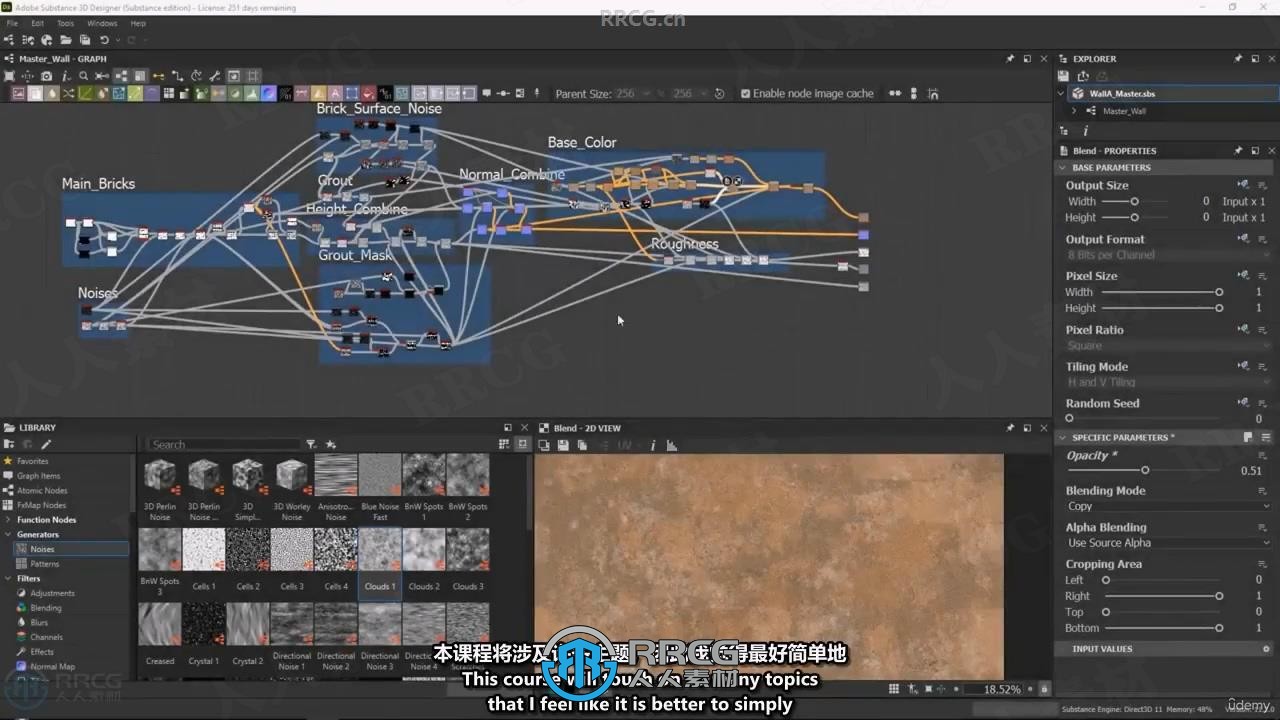Switch Library to large thumbnail view
This screenshot has height=720, width=1280.
pos(523,444)
